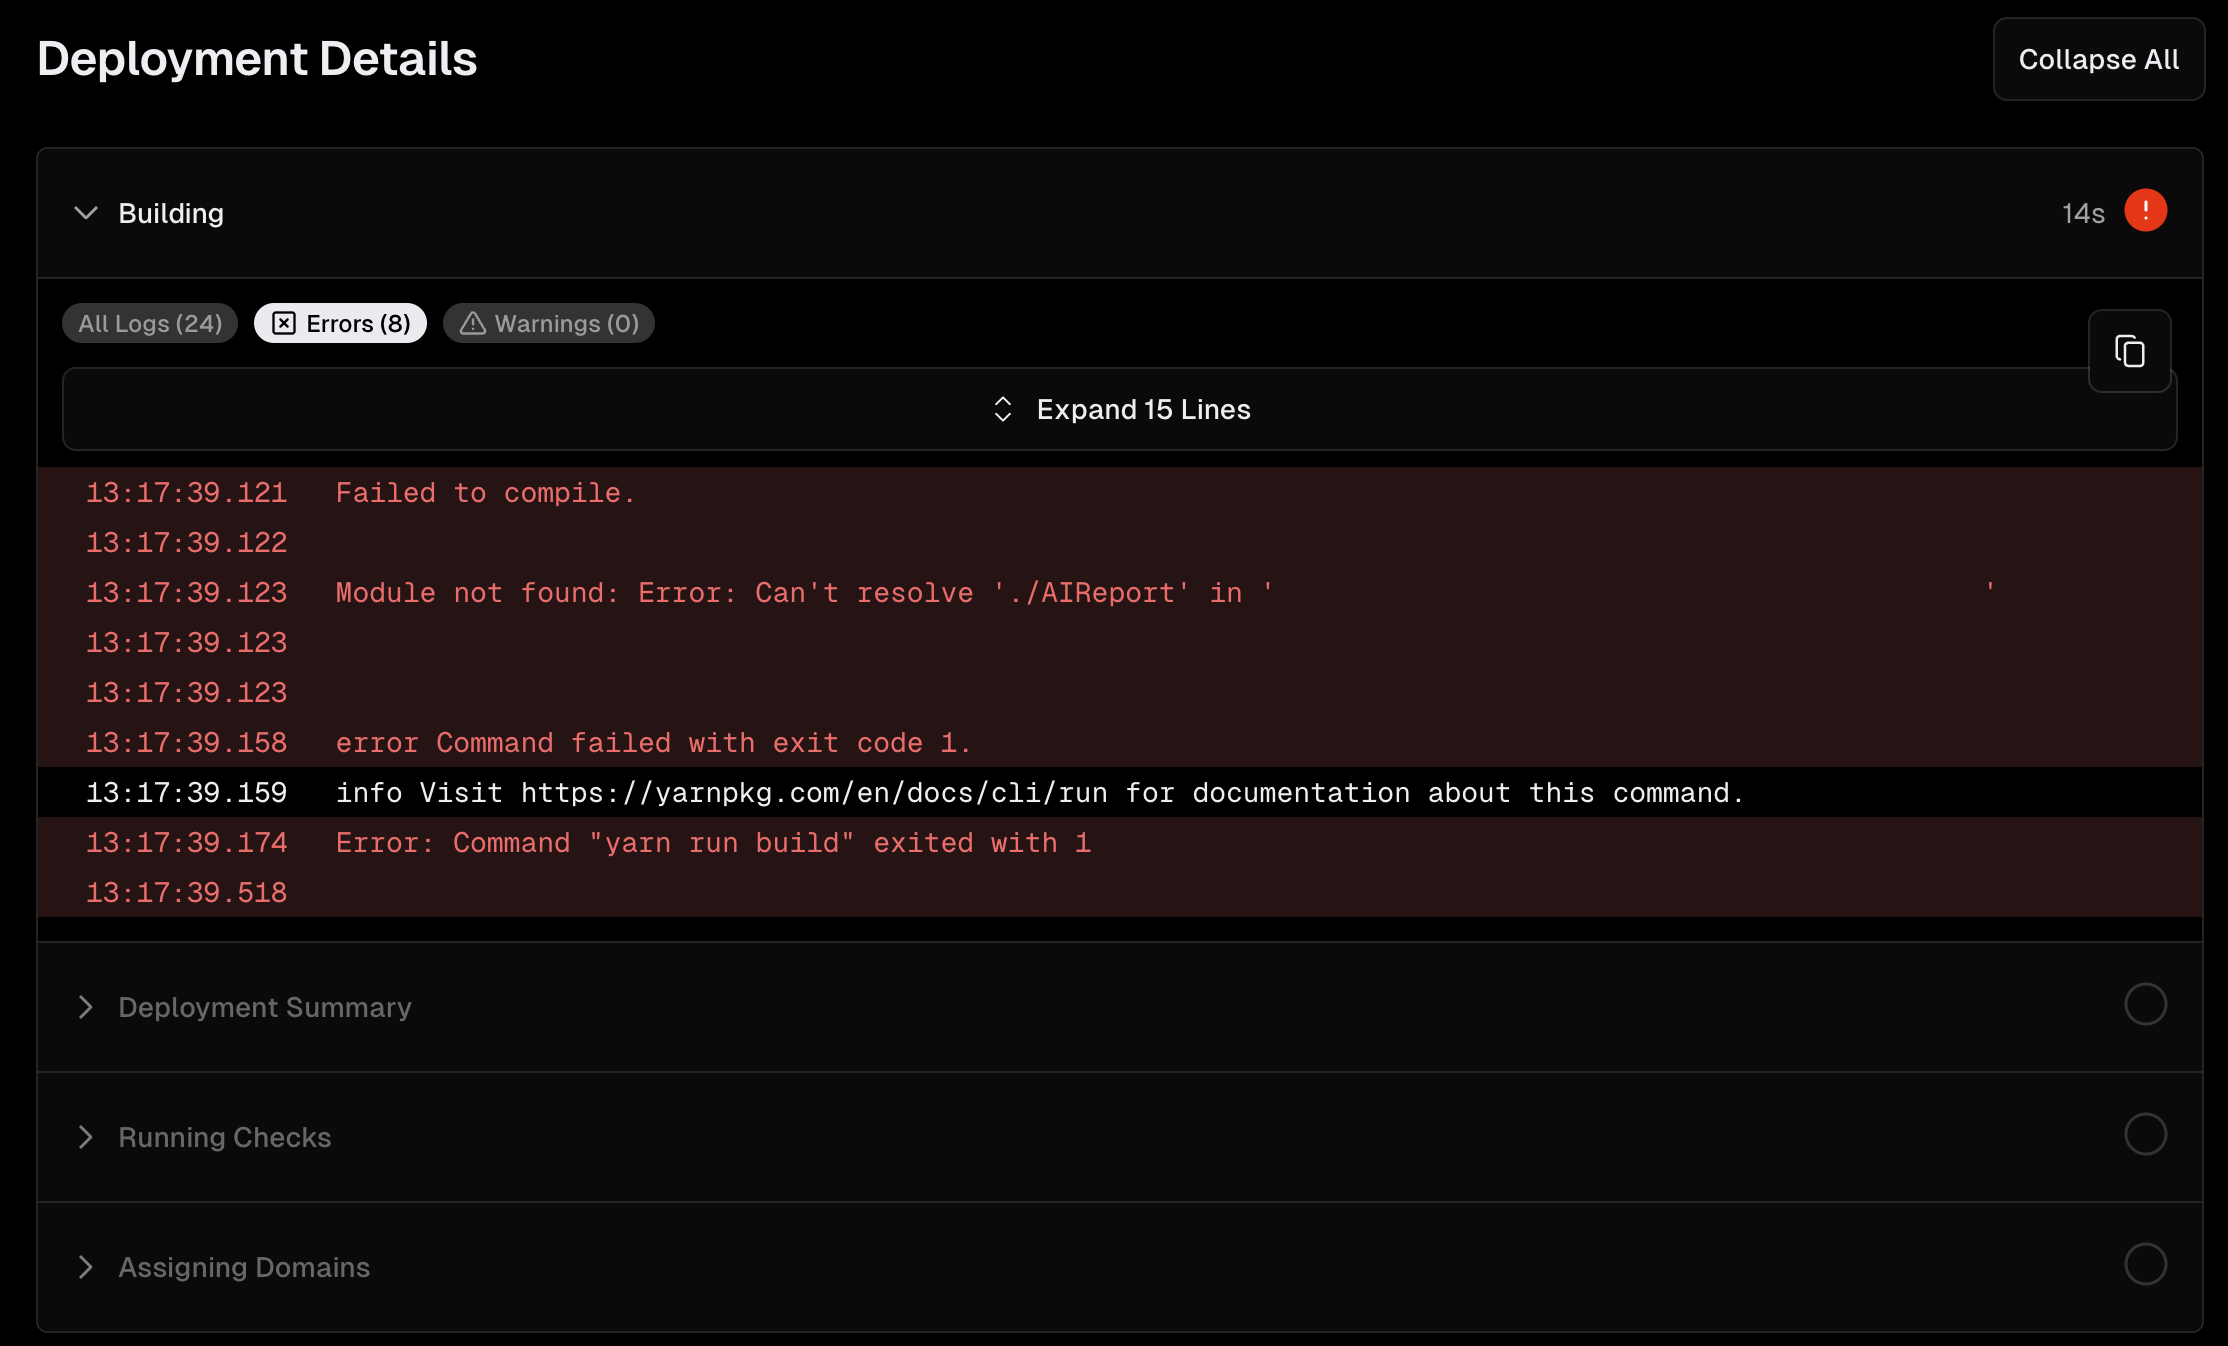The image size is (2228, 1346).
Task: Click the 'Module not found' error line
Action: tap(1120, 593)
